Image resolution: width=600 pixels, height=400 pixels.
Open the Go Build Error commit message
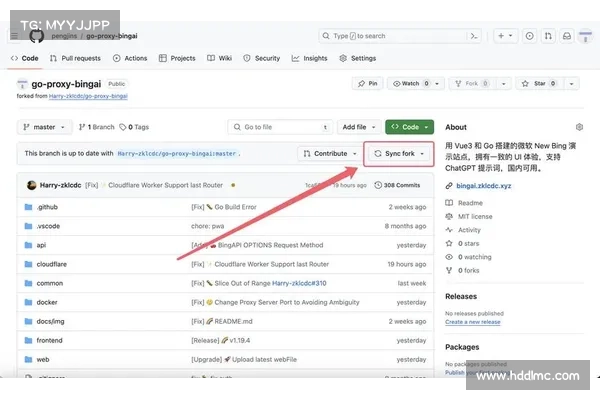[224, 207]
